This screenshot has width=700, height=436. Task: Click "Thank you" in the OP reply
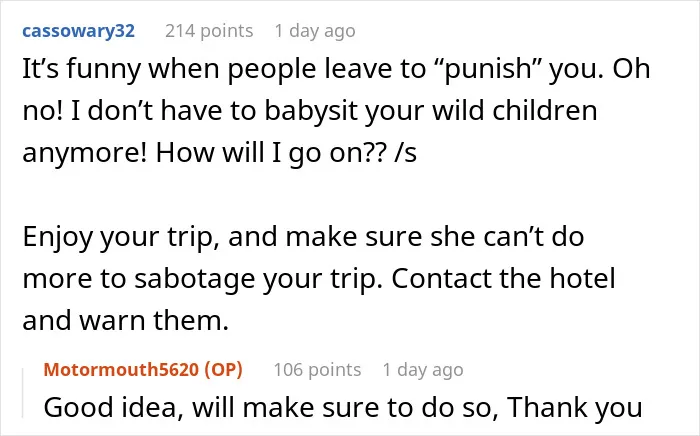point(575,407)
